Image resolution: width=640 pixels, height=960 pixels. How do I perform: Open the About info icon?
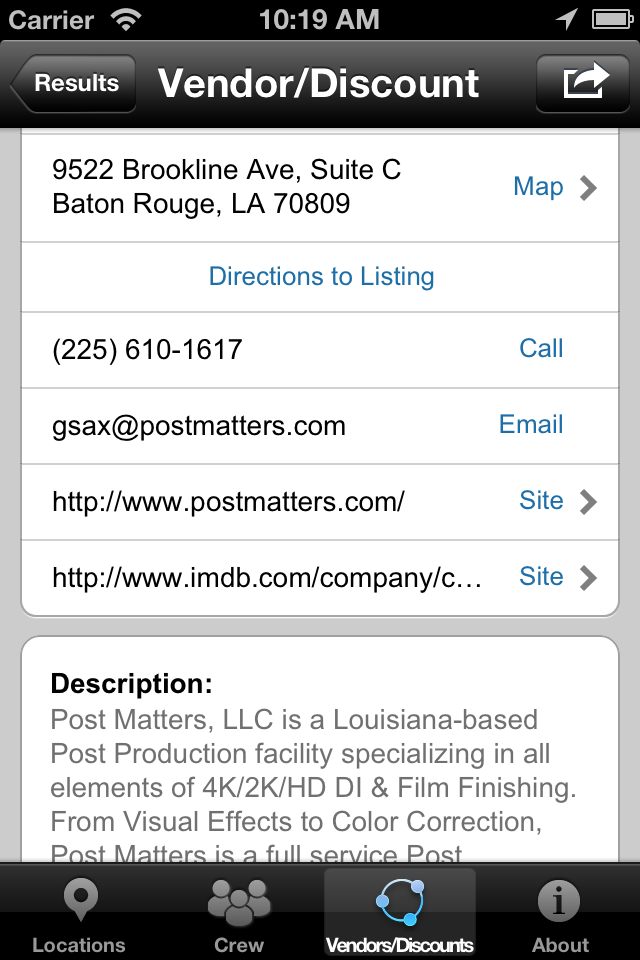(x=559, y=901)
